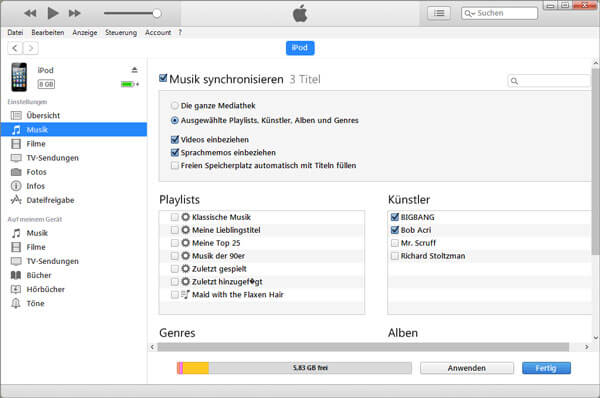The height and width of the screenshot is (398, 600).
Task: Start playback with the play button
Action: 52,13
